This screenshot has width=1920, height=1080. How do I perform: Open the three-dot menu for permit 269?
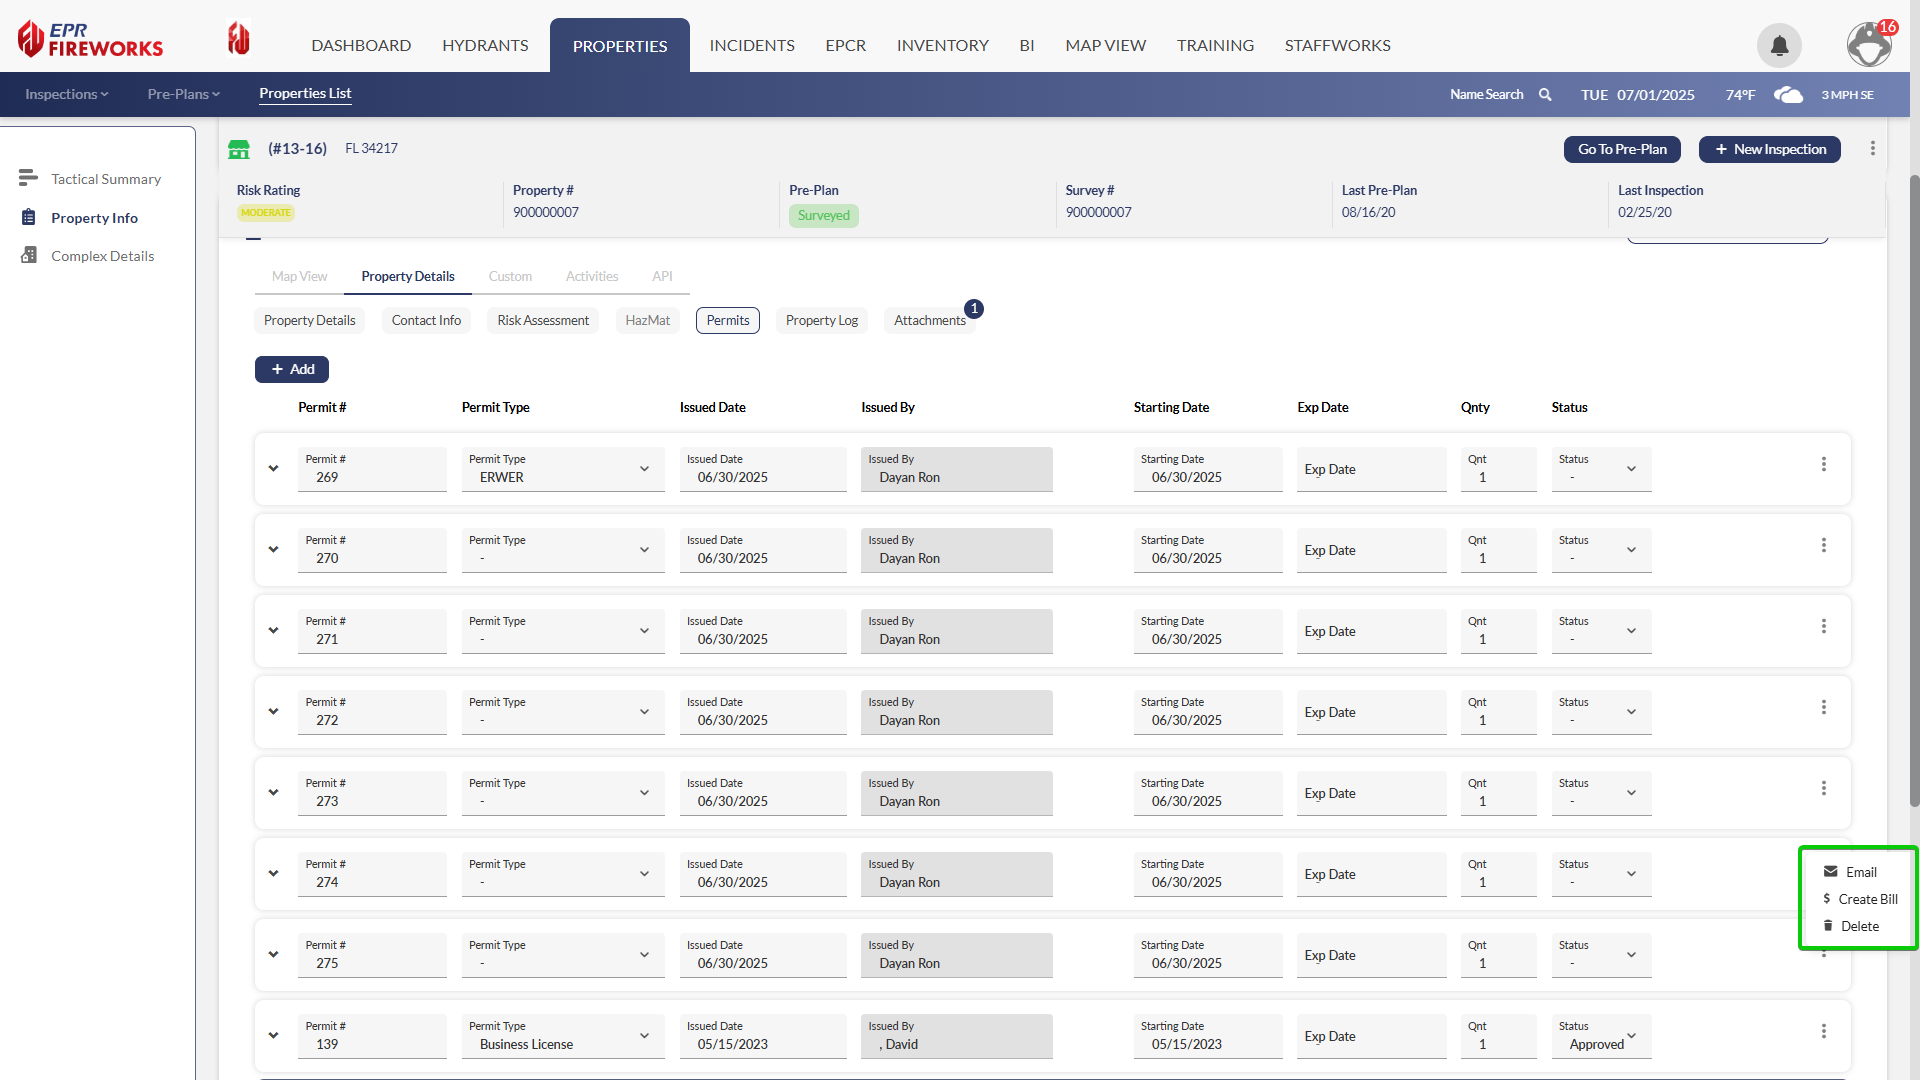click(x=1823, y=464)
